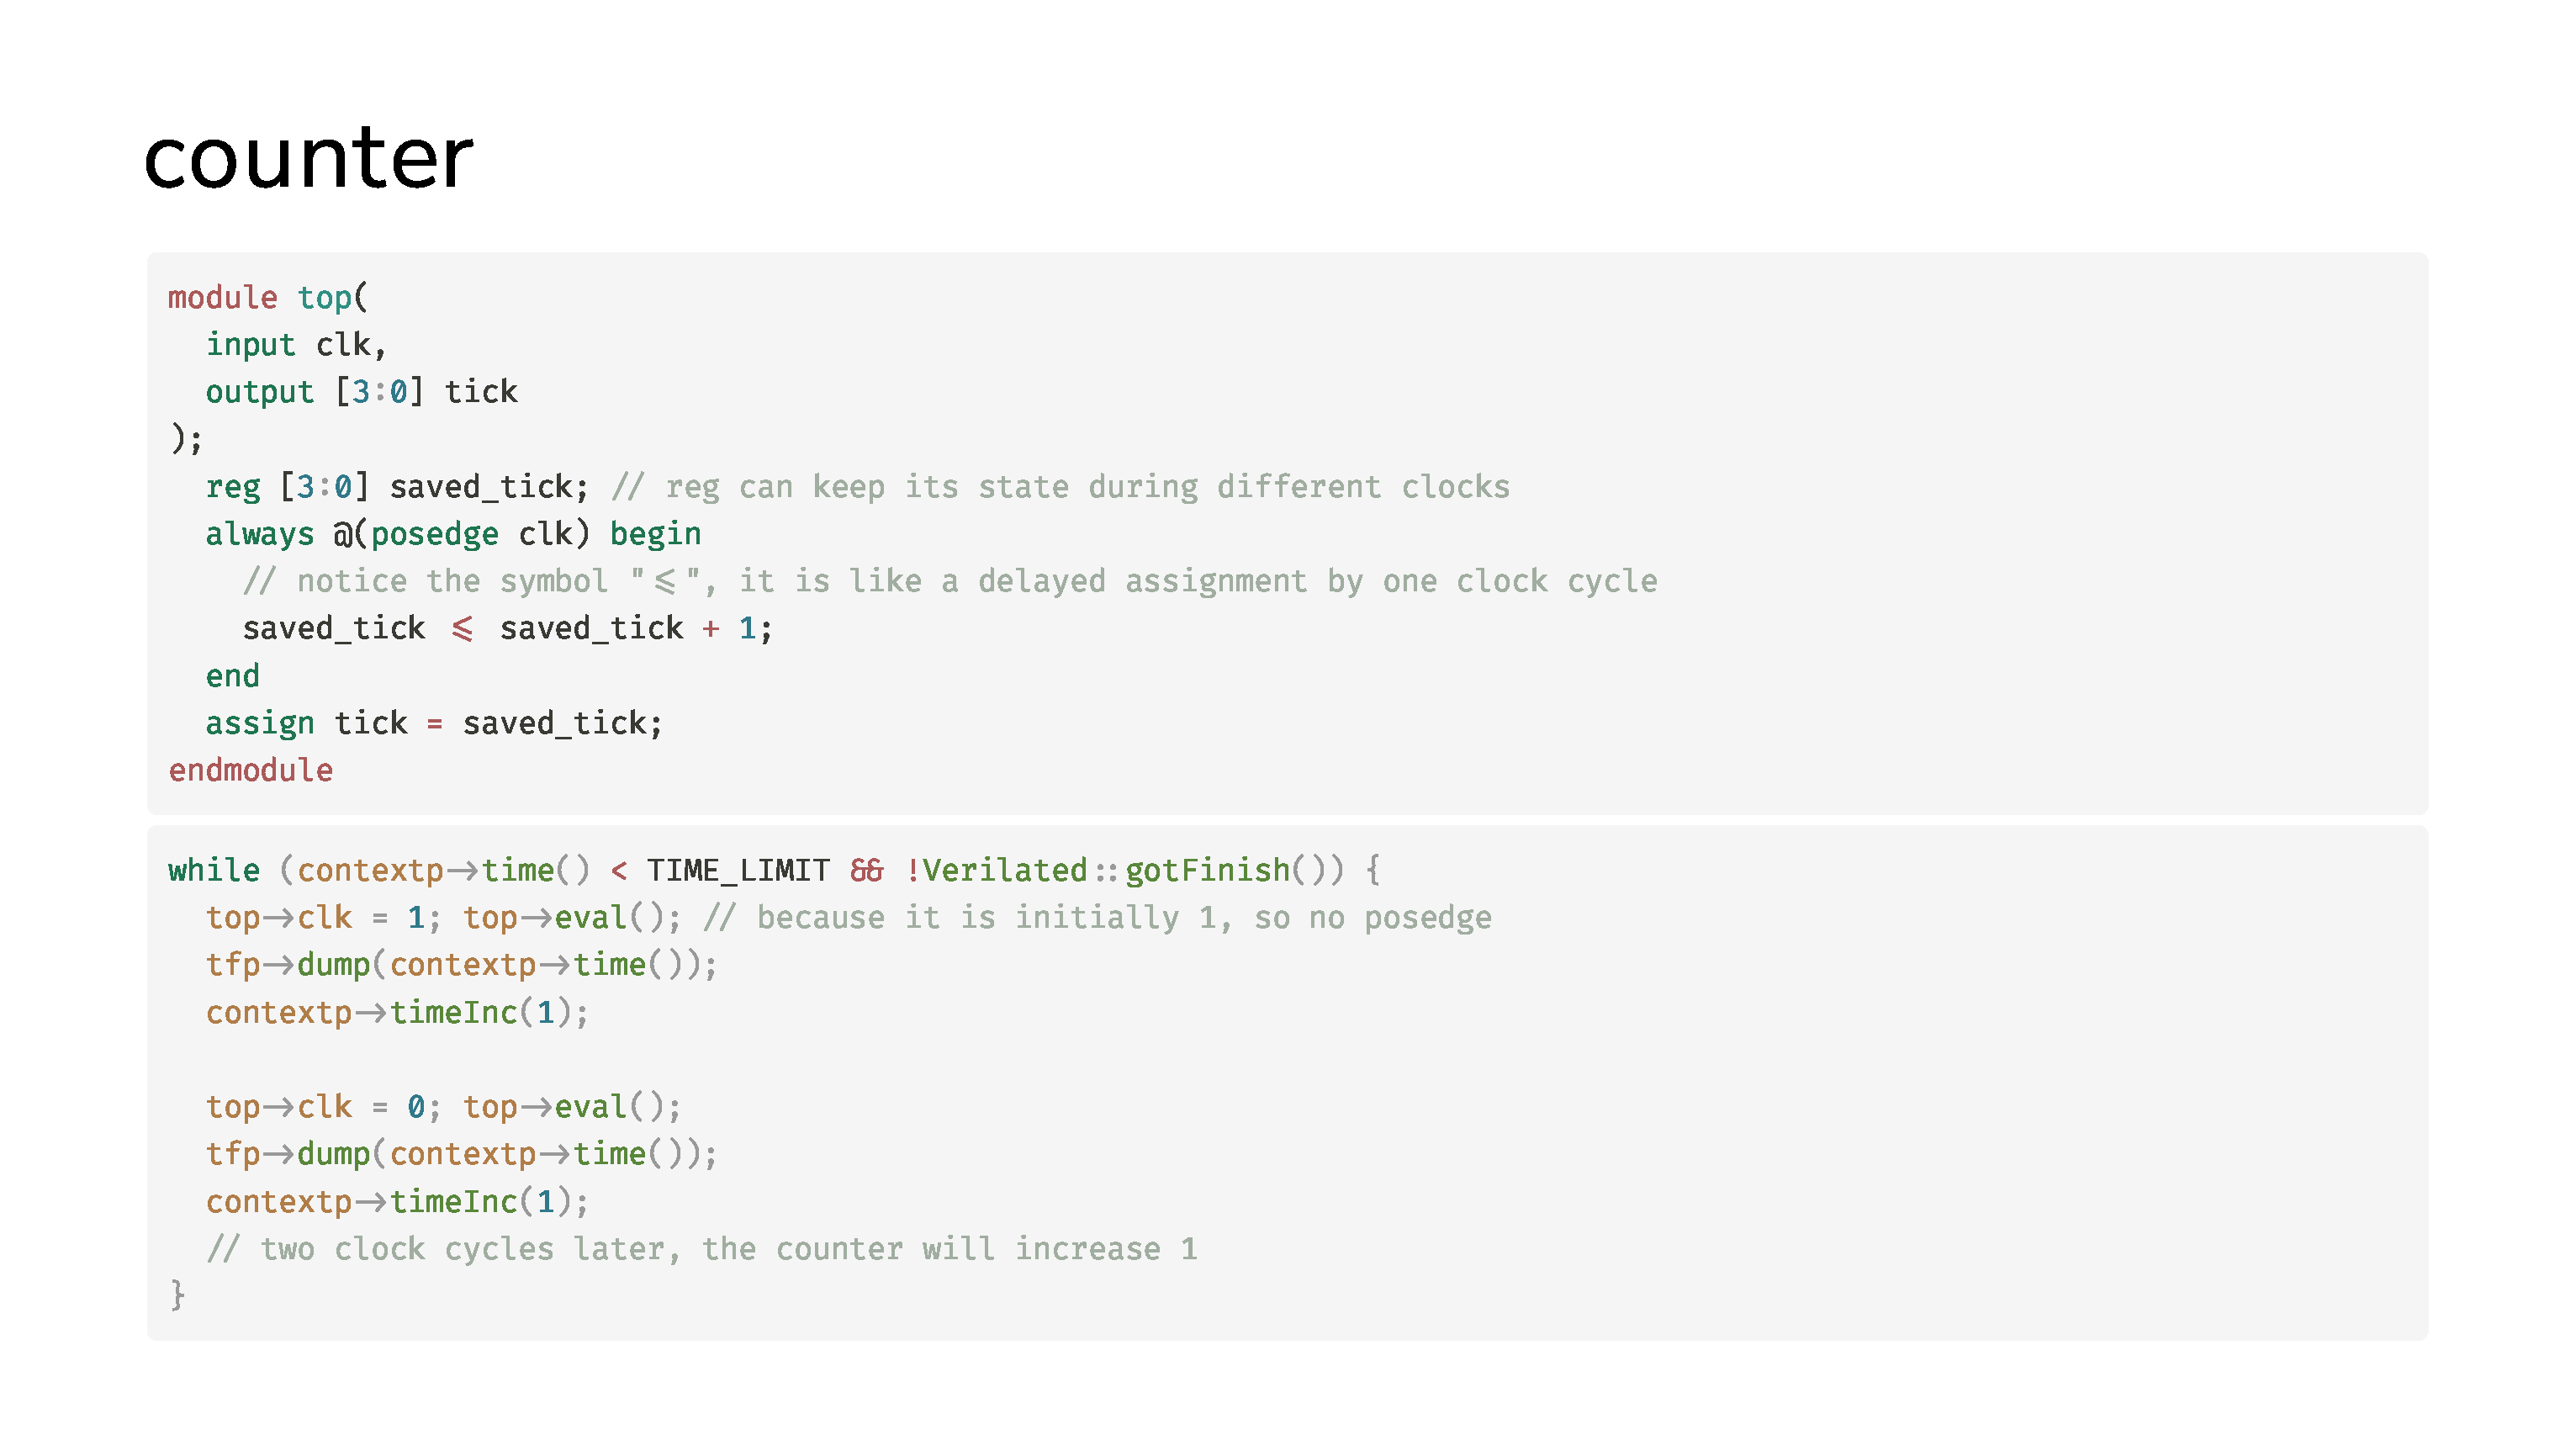Screen dimensions: 2576x1451
Task: Click the 'end' keyword of always block
Action: [x=232, y=676]
